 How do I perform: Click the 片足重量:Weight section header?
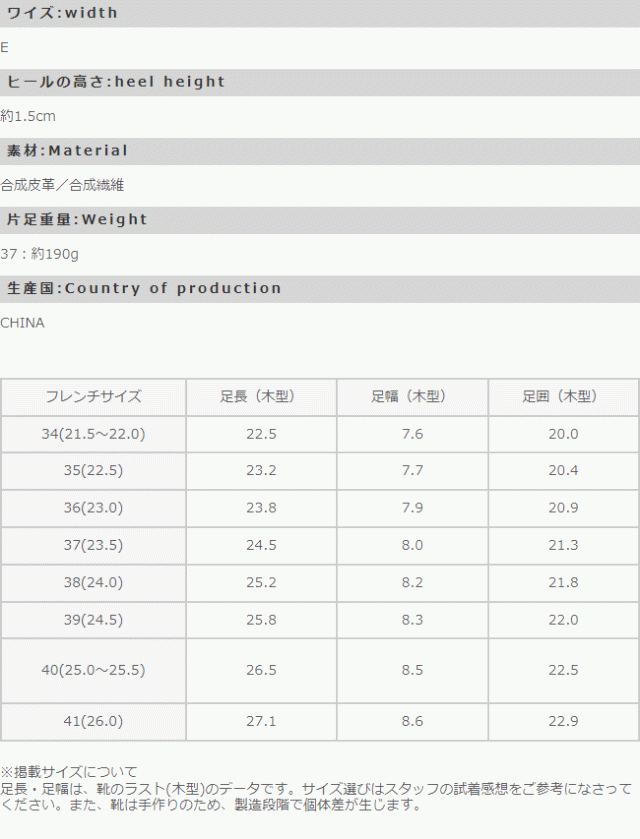(x=77, y=220)
